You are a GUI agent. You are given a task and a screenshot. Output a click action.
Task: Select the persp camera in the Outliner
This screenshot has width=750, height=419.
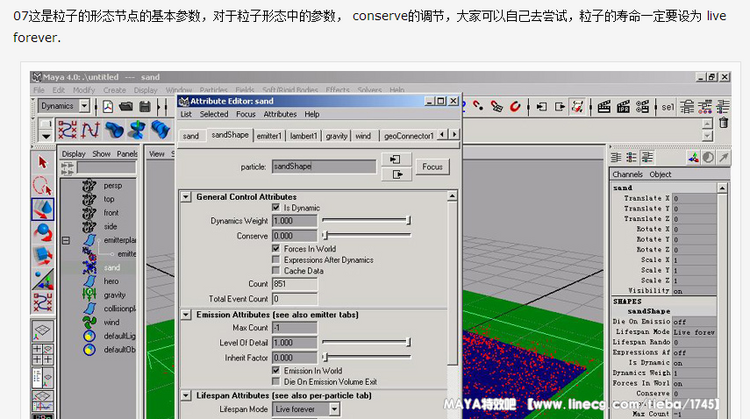[113, 186]
